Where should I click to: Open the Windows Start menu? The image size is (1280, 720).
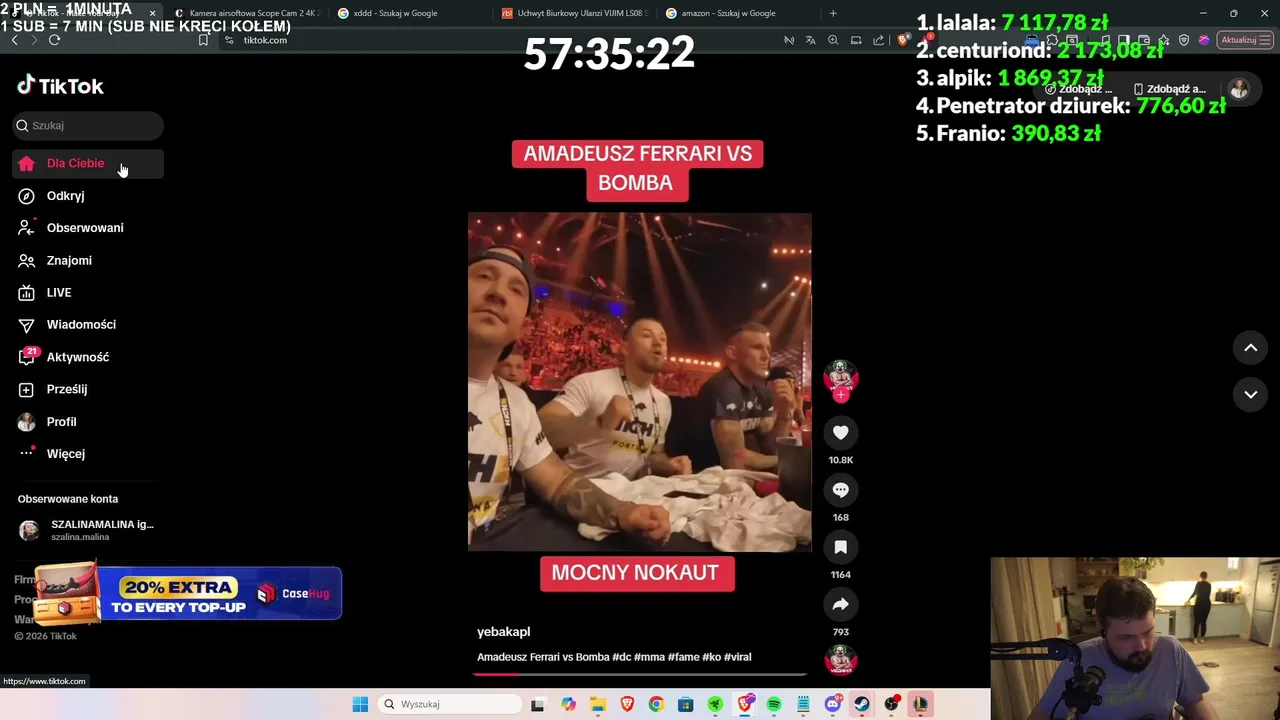point(360,704)
